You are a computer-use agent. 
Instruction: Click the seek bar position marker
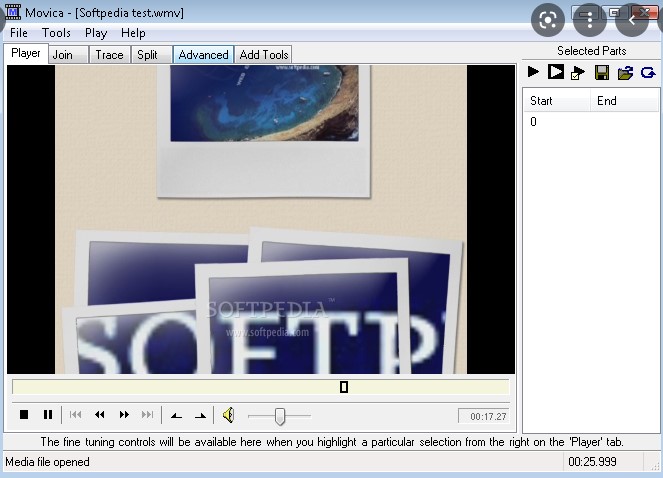(x=344, y=387)
